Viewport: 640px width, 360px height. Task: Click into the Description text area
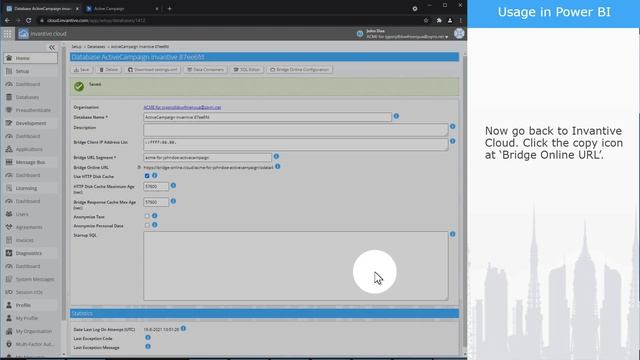point(296,130)
